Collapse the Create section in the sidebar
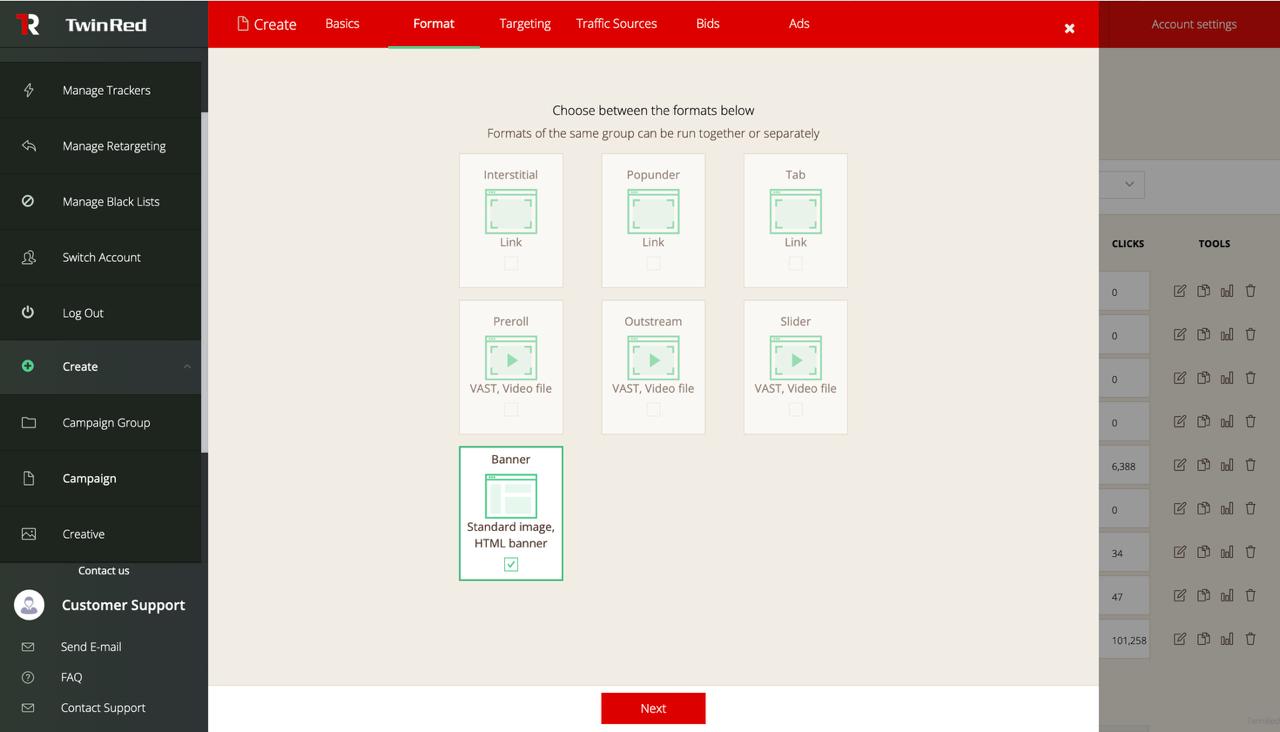1280x732 pixels. (x=186, y=366)
